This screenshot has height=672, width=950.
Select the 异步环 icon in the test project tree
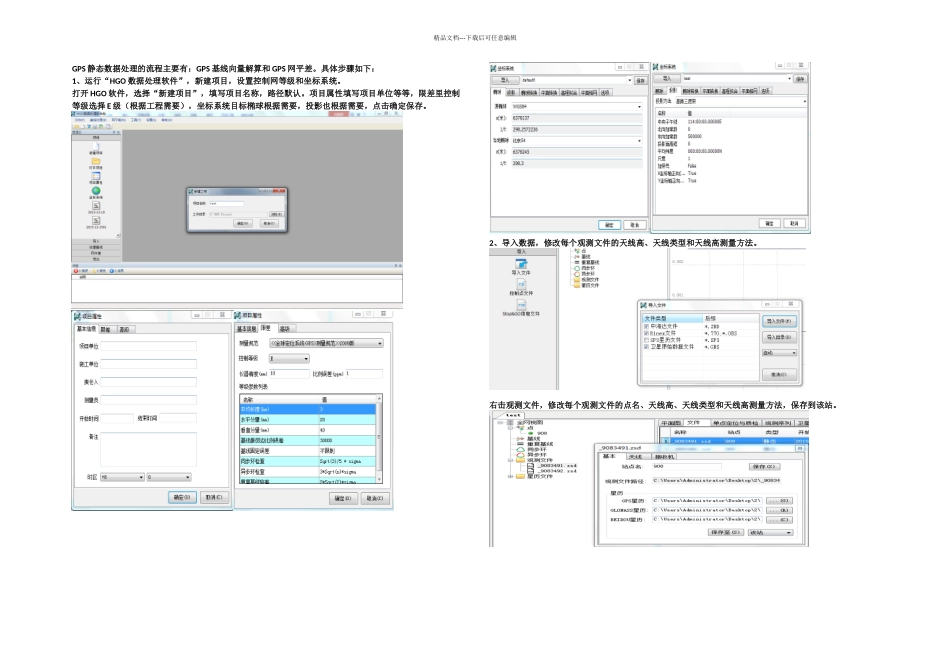pyautogui.click(x=520, y=455)
